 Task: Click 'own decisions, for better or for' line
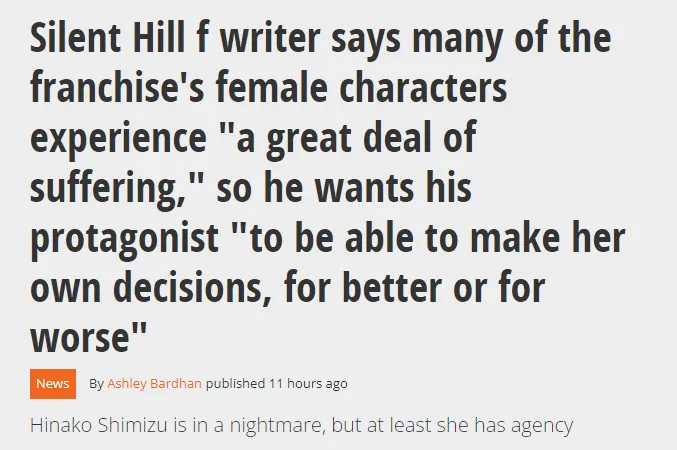pos(288,288)
